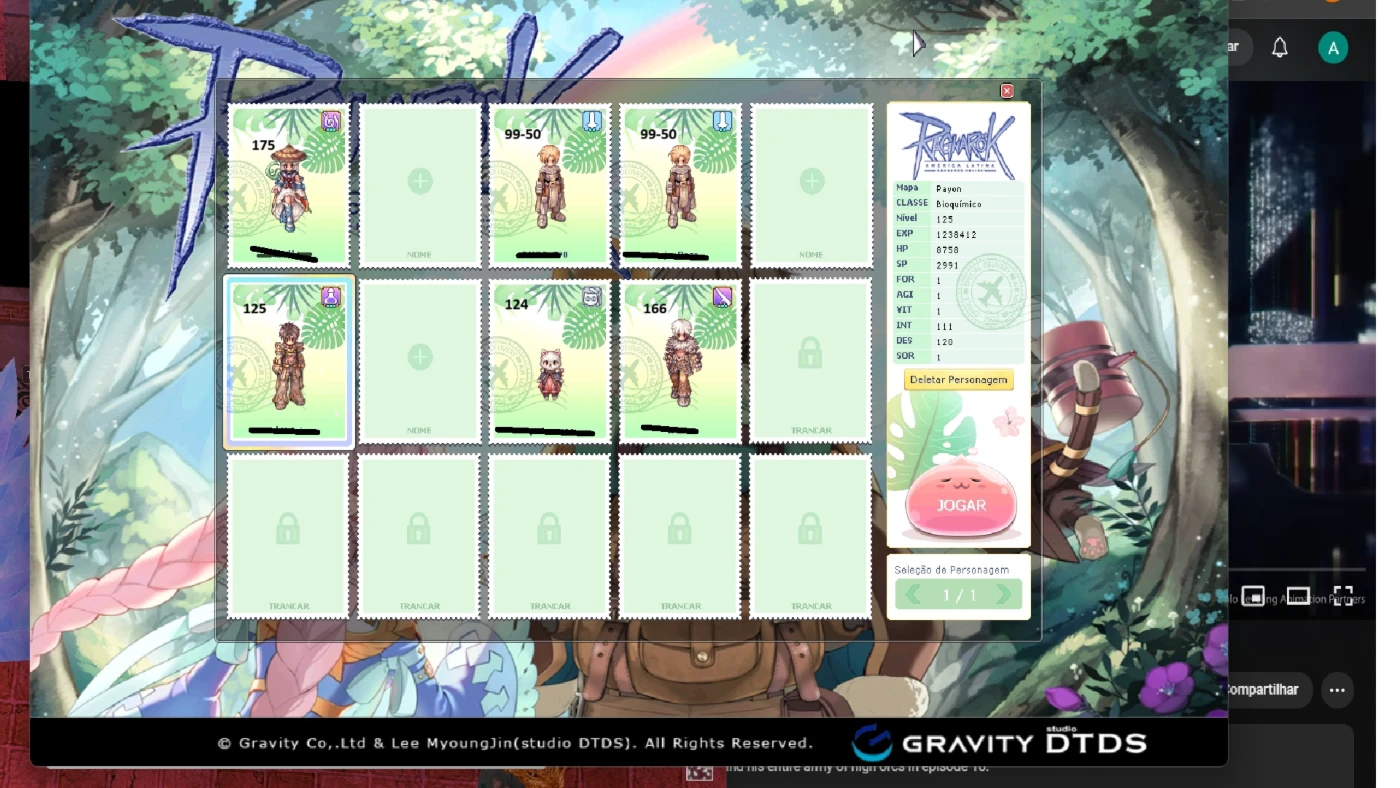
Task: Select the level 125 Bioquímico character card
Action: click(x=289, y=361)
